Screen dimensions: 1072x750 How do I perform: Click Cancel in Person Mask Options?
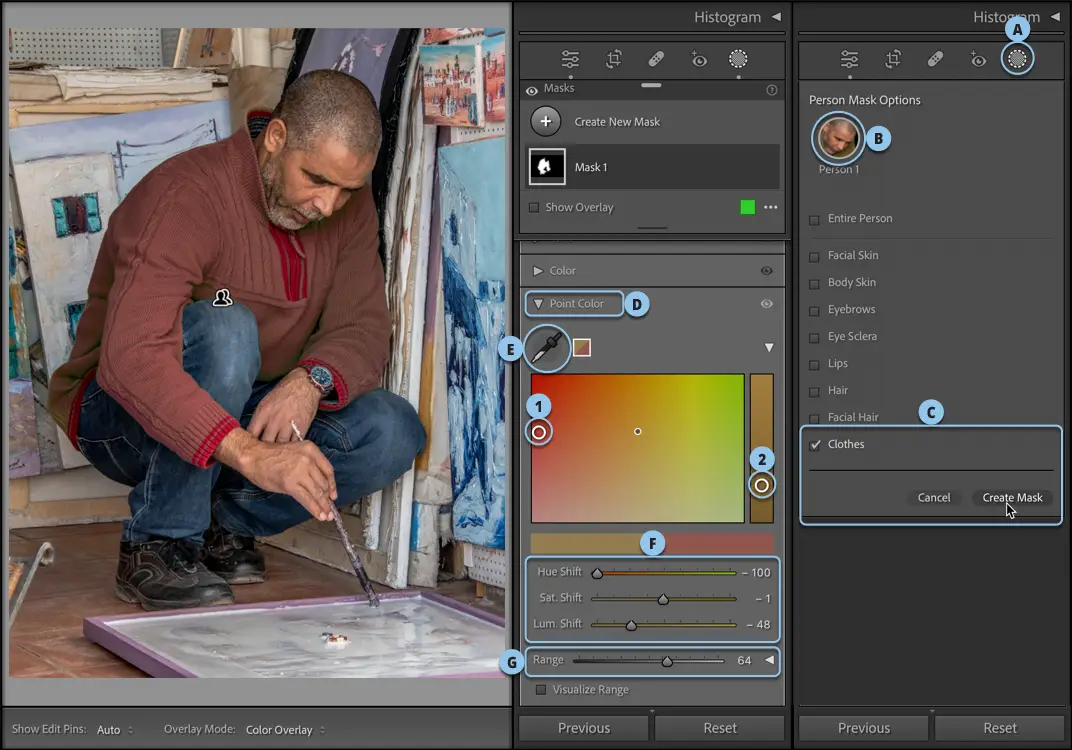pos(933,498)
